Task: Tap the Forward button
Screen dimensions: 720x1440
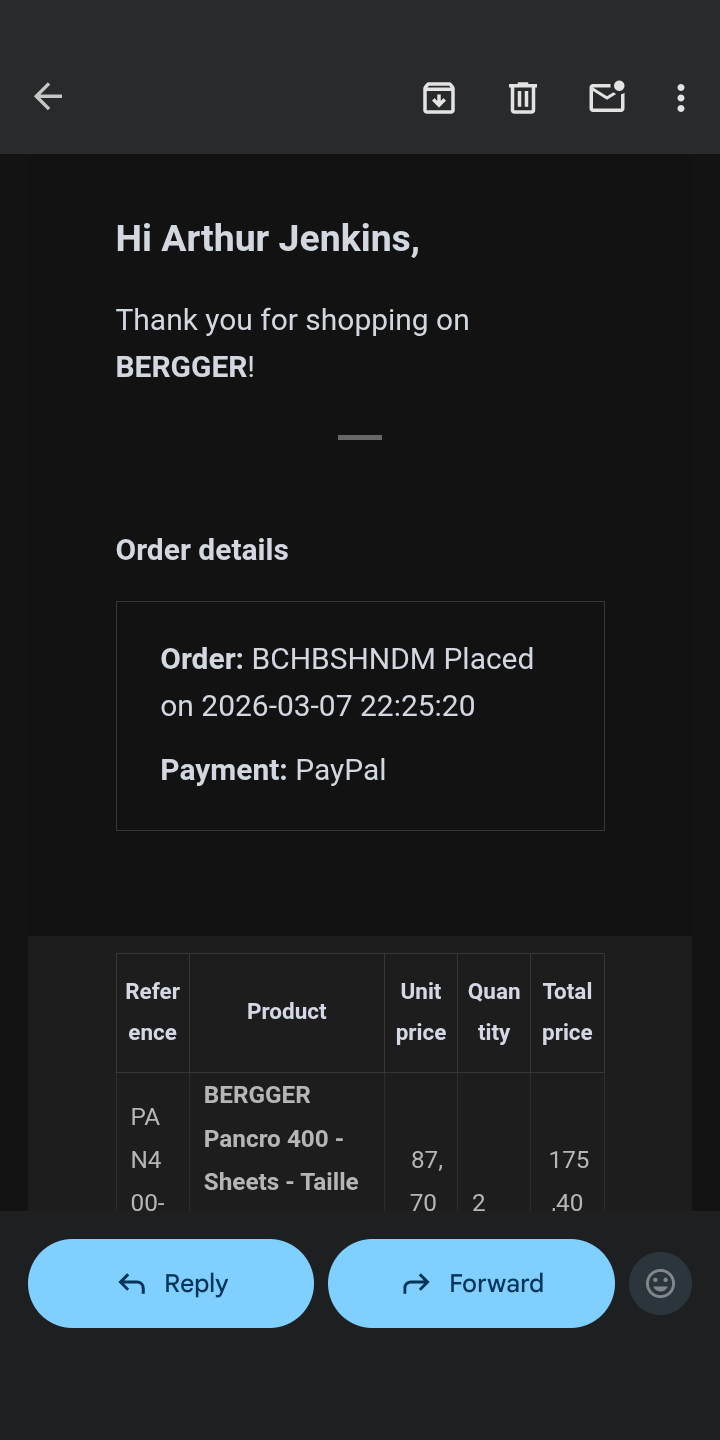Action: (471, 1283)
